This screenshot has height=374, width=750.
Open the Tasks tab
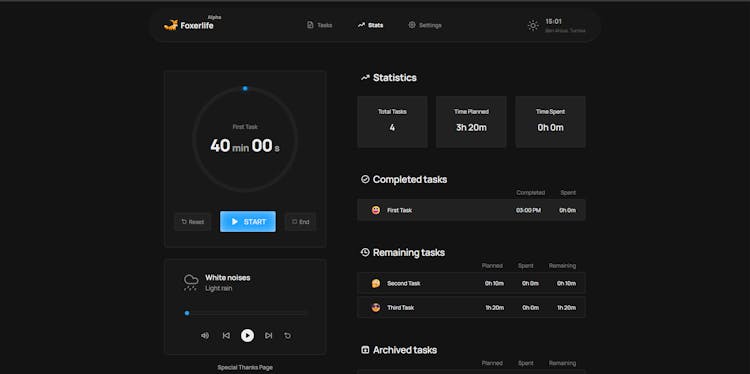320,25
